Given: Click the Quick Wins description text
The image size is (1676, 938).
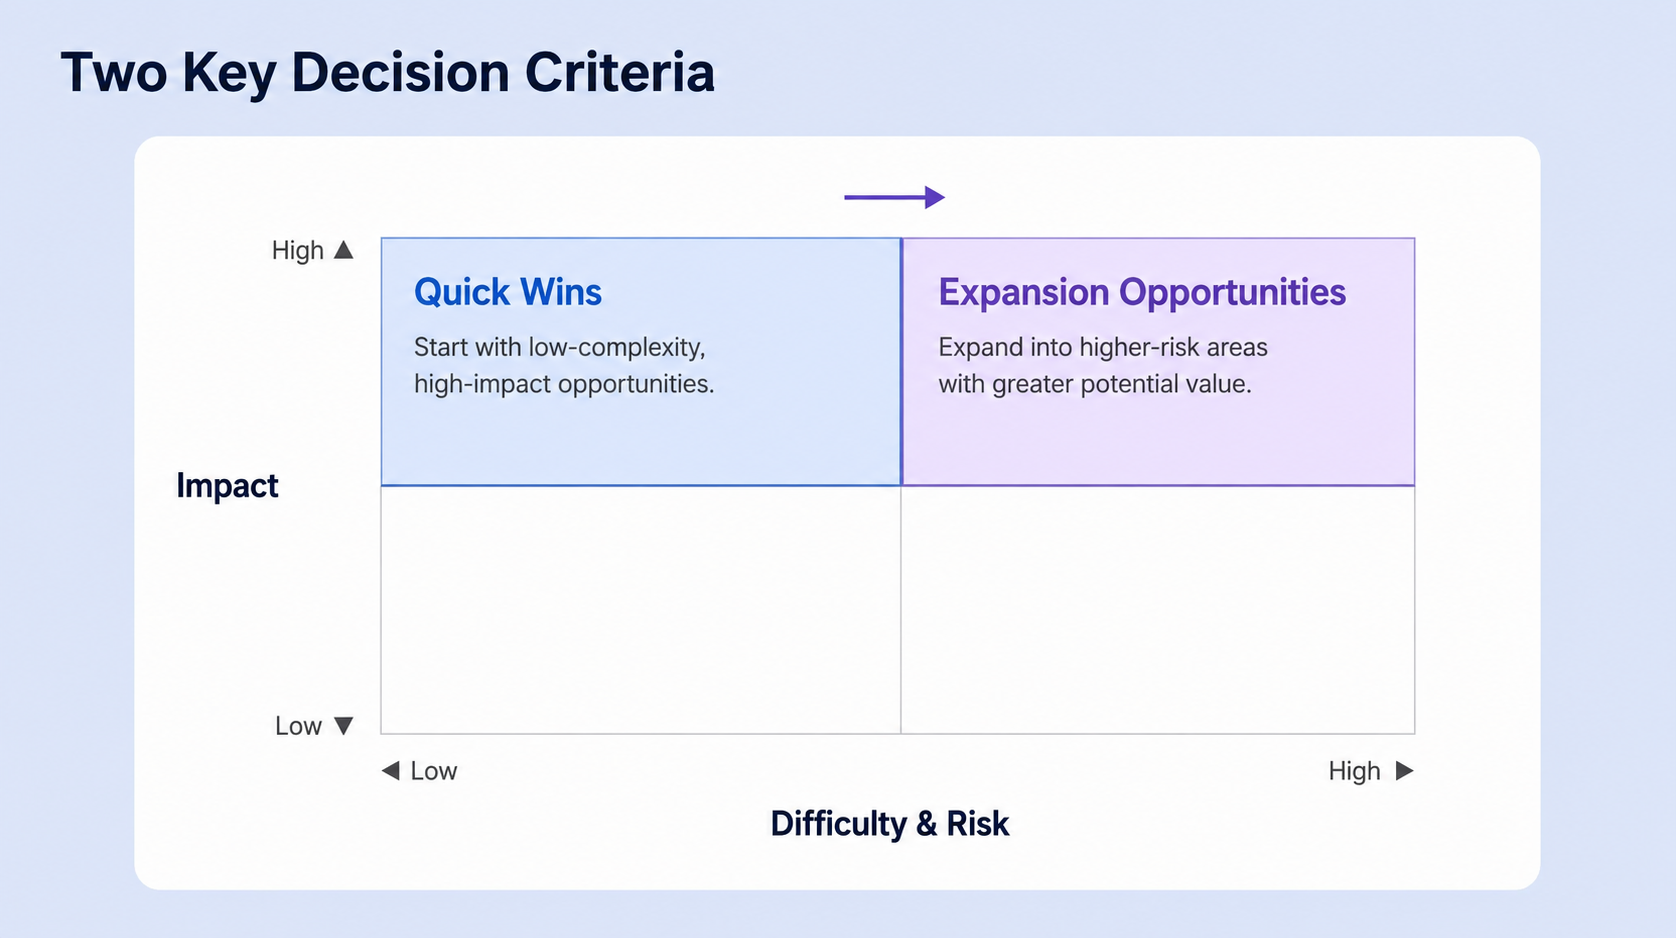Looking at the screenshot, I should point(564,365).
